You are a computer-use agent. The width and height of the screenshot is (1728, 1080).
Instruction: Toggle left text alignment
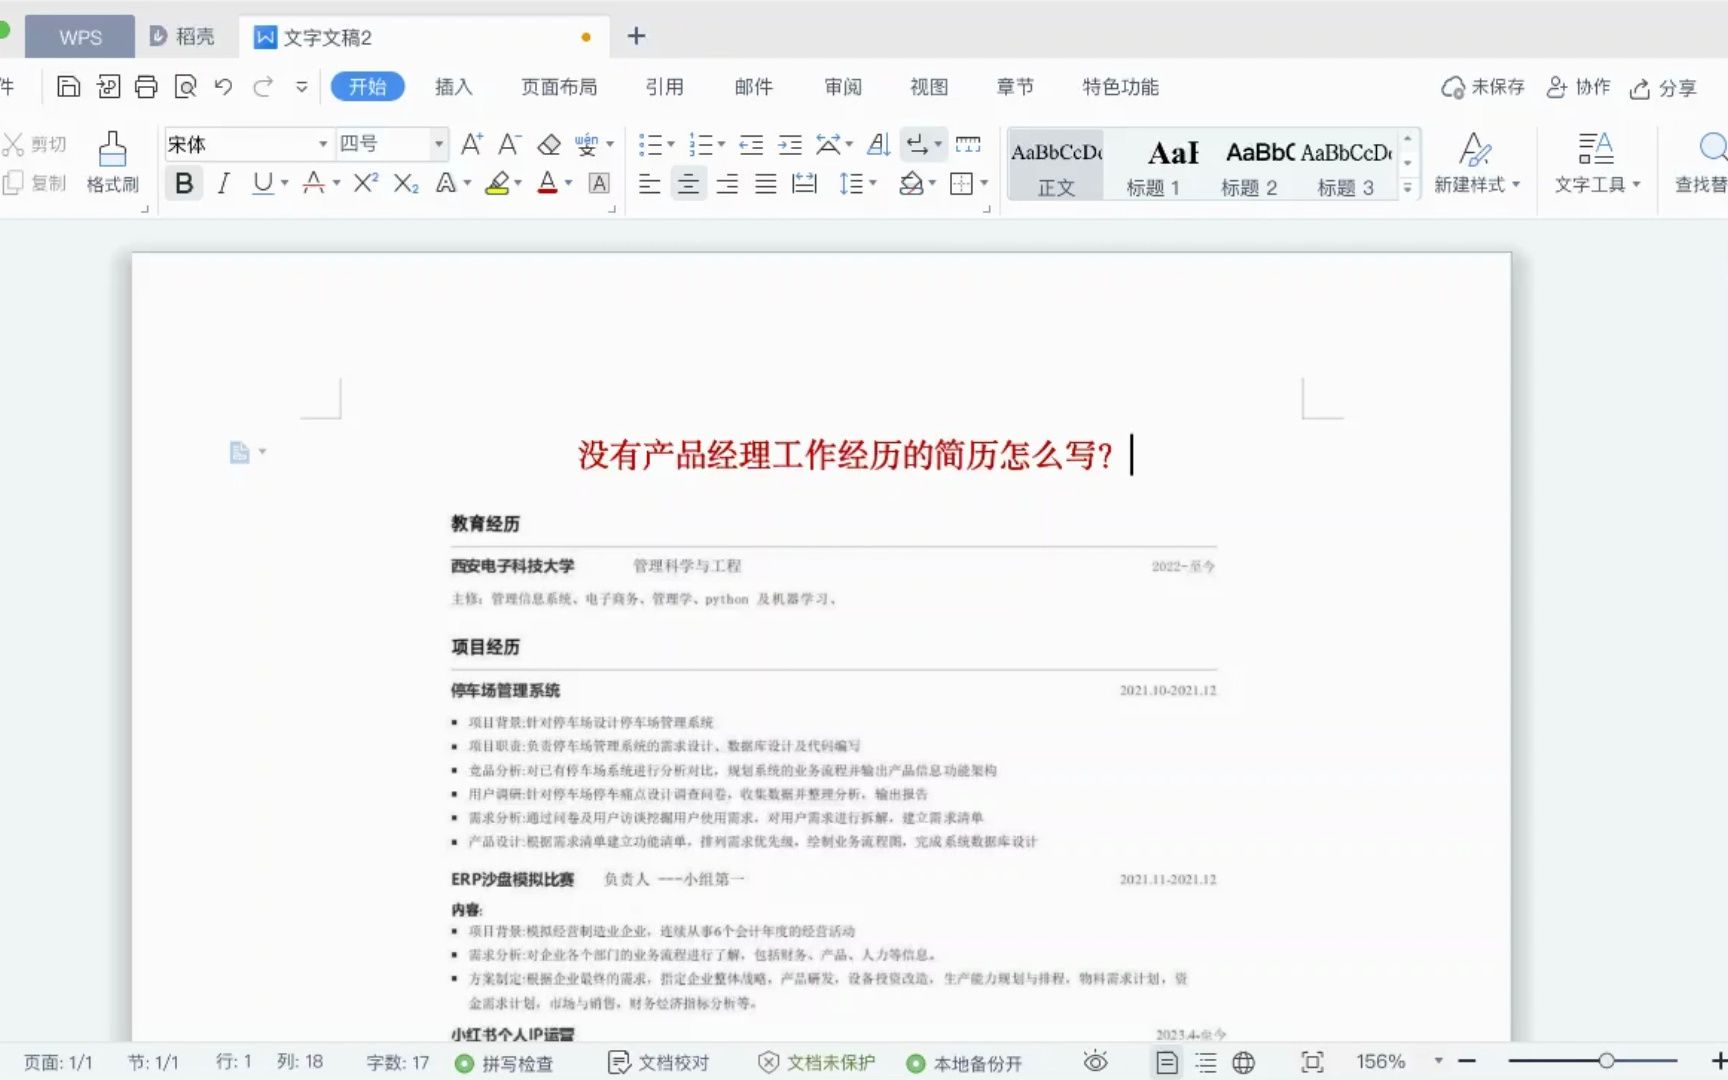[649, 183]
